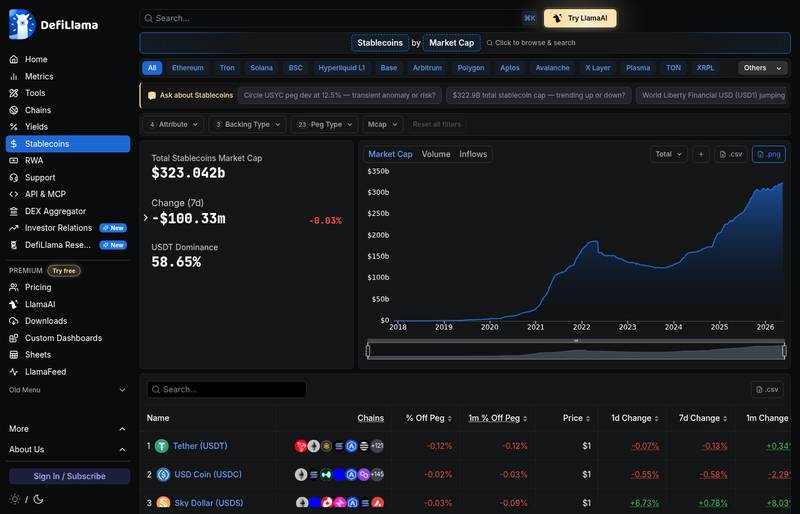Download the table .csv file
Image resolution: width=800 pixels, height=514 pixels.
click(767, 389)
